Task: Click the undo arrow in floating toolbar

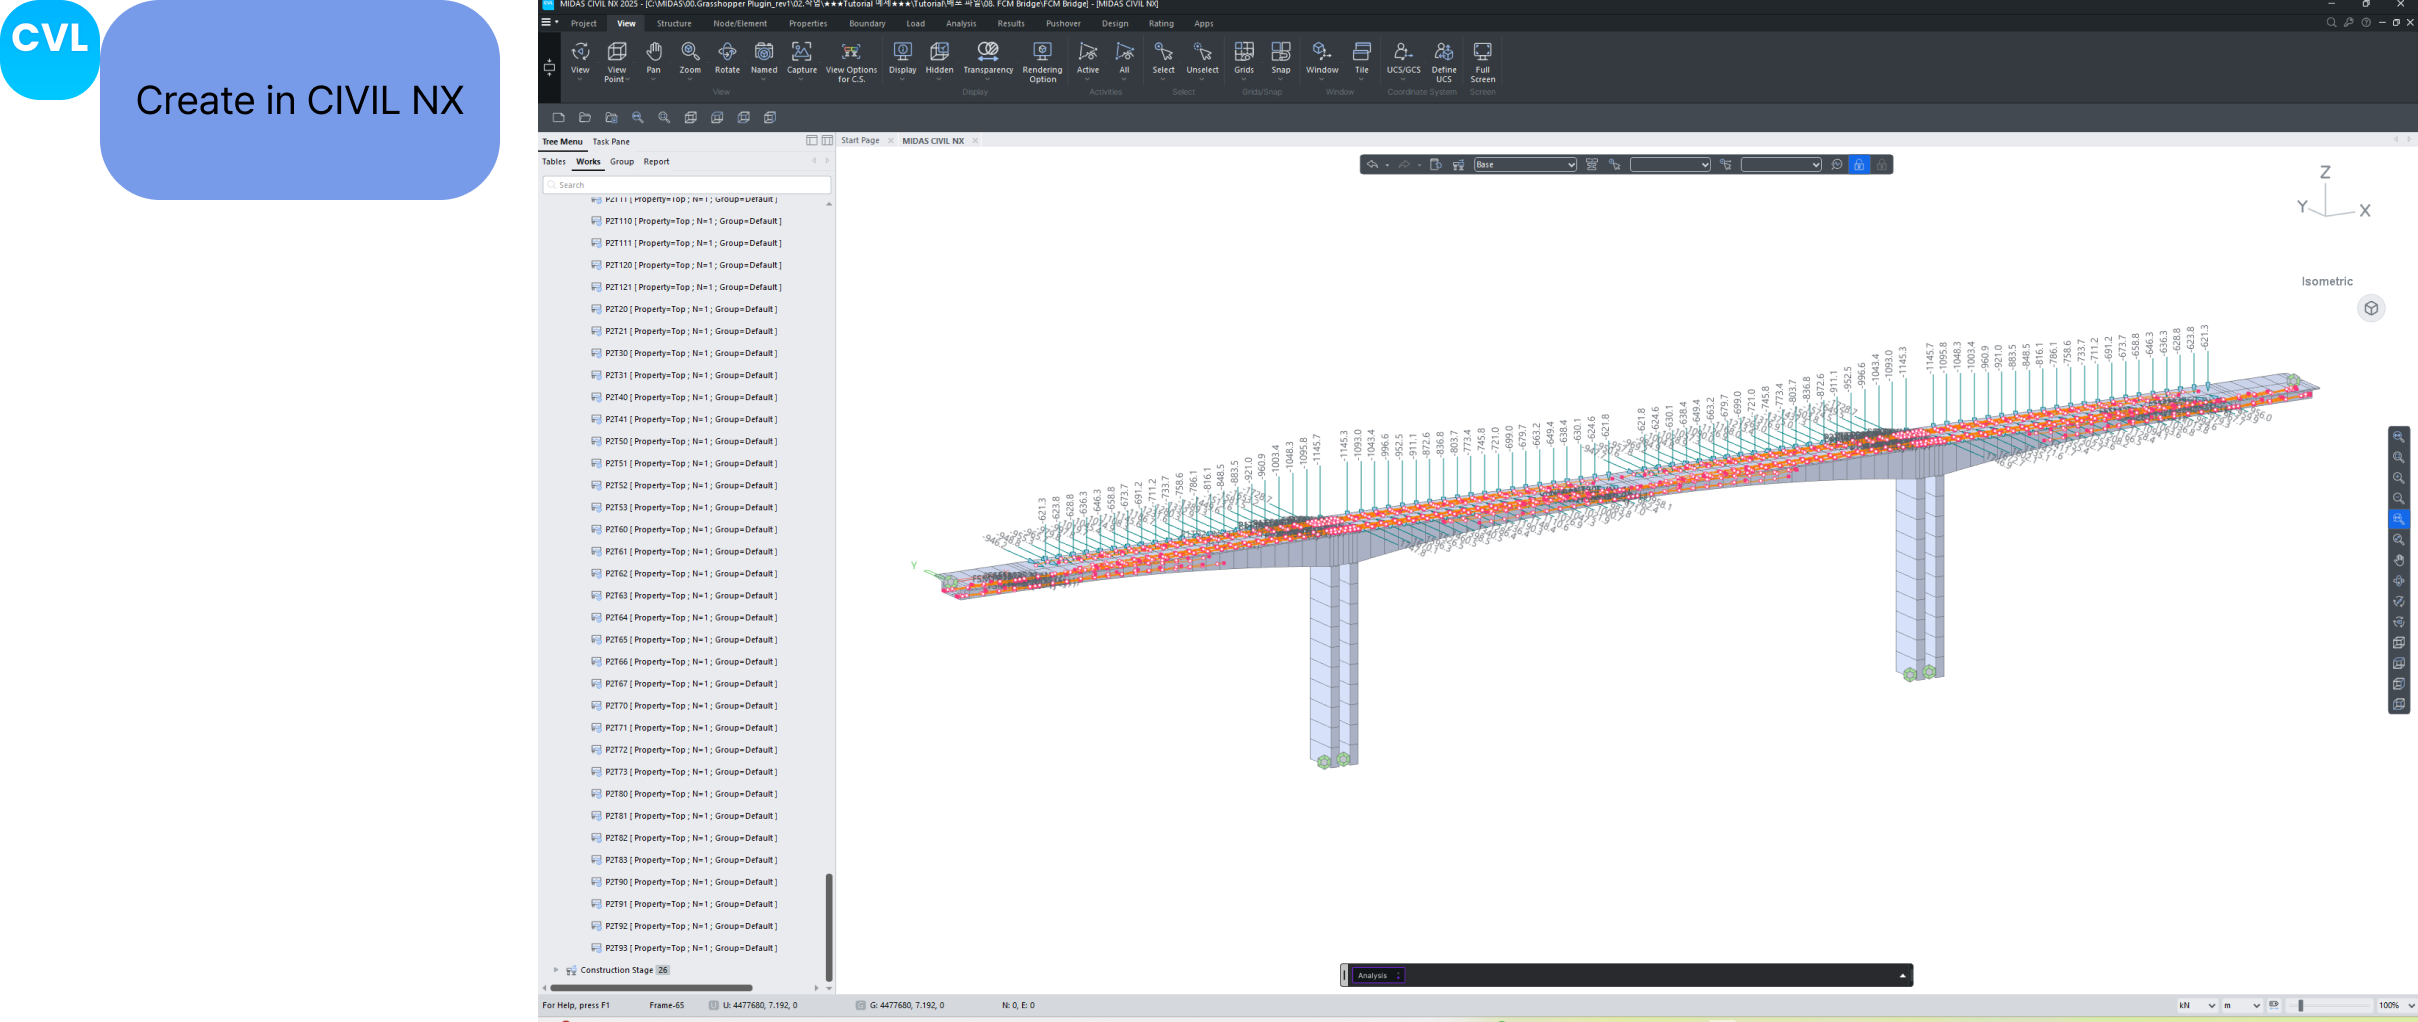Action: coord(1372,165)
